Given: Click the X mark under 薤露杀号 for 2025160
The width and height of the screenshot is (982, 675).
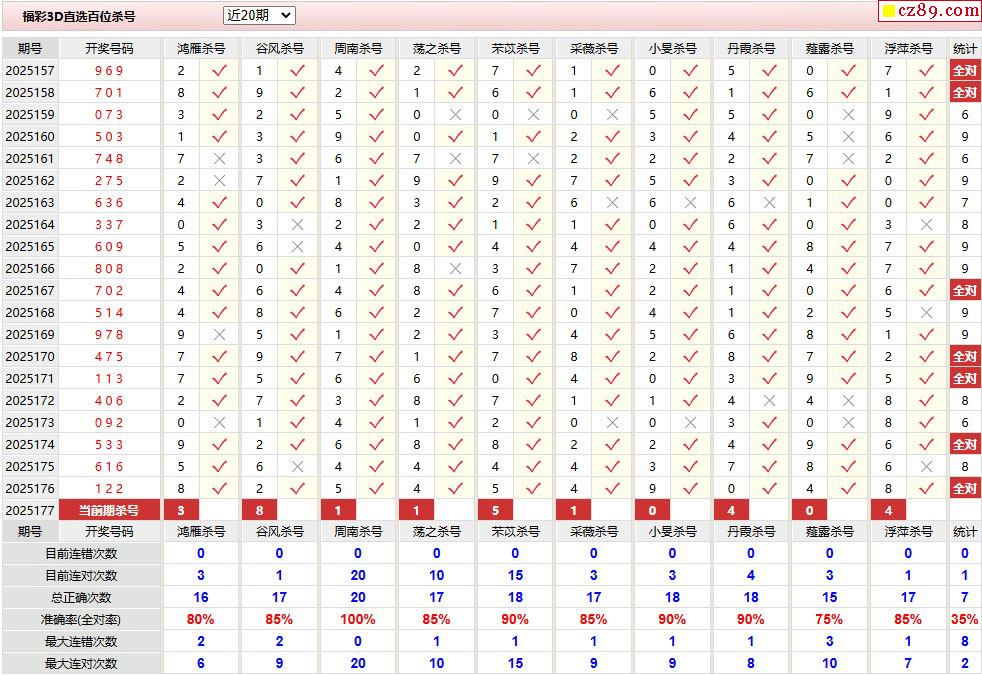Looking at the screenshot, I should click(x=848, y=137).
